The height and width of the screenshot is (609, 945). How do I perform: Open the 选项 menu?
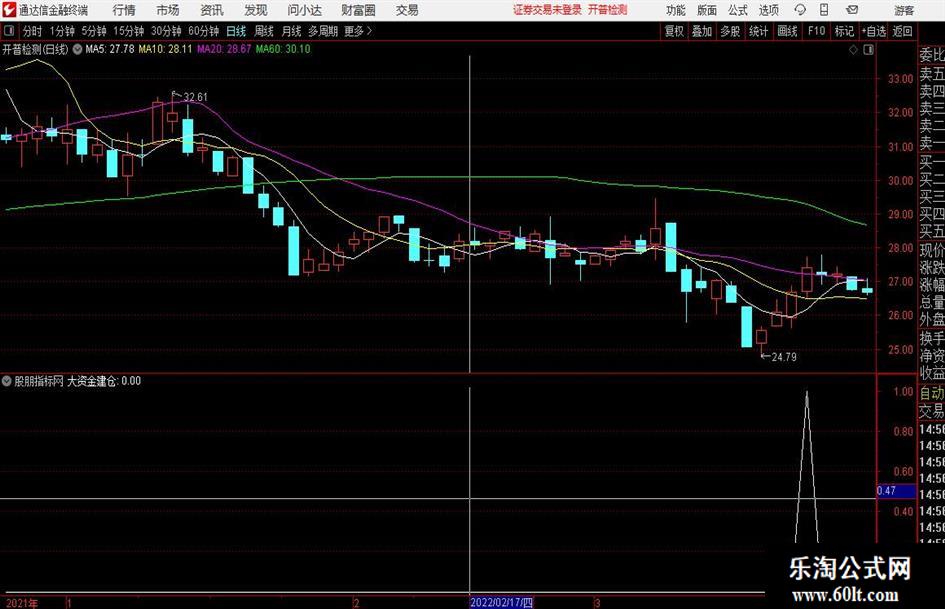768,10
